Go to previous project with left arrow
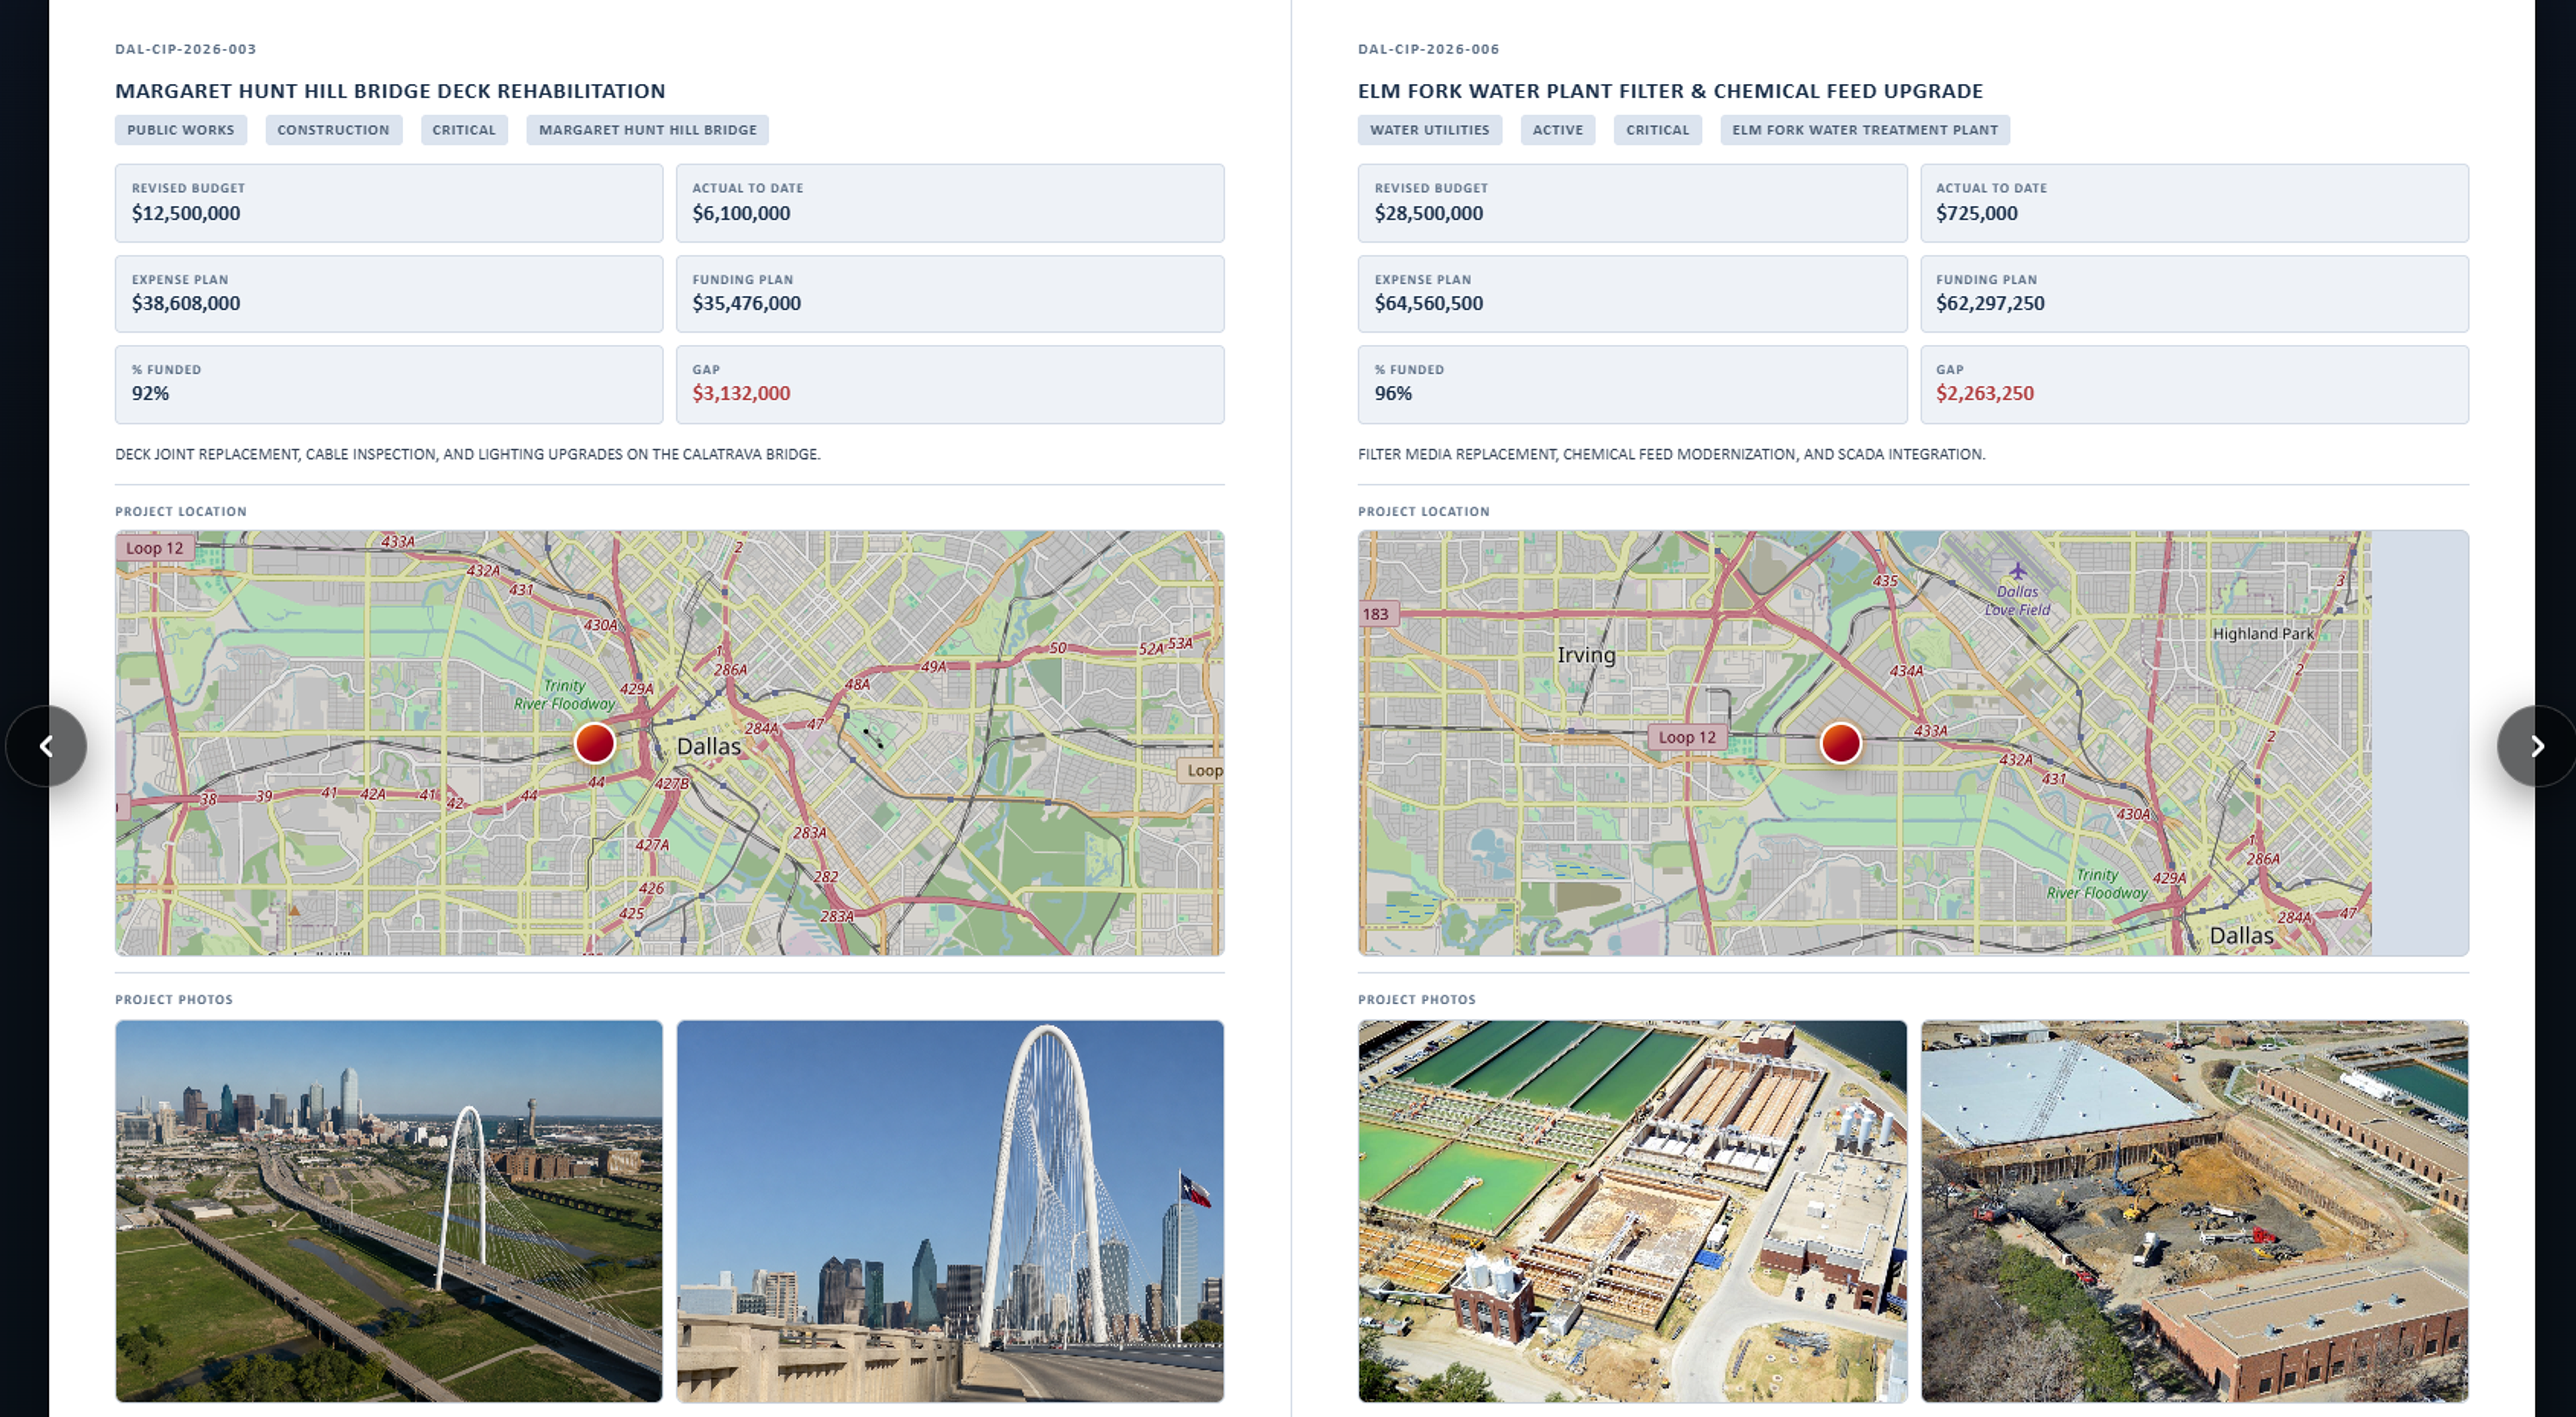 pos(46,746)
